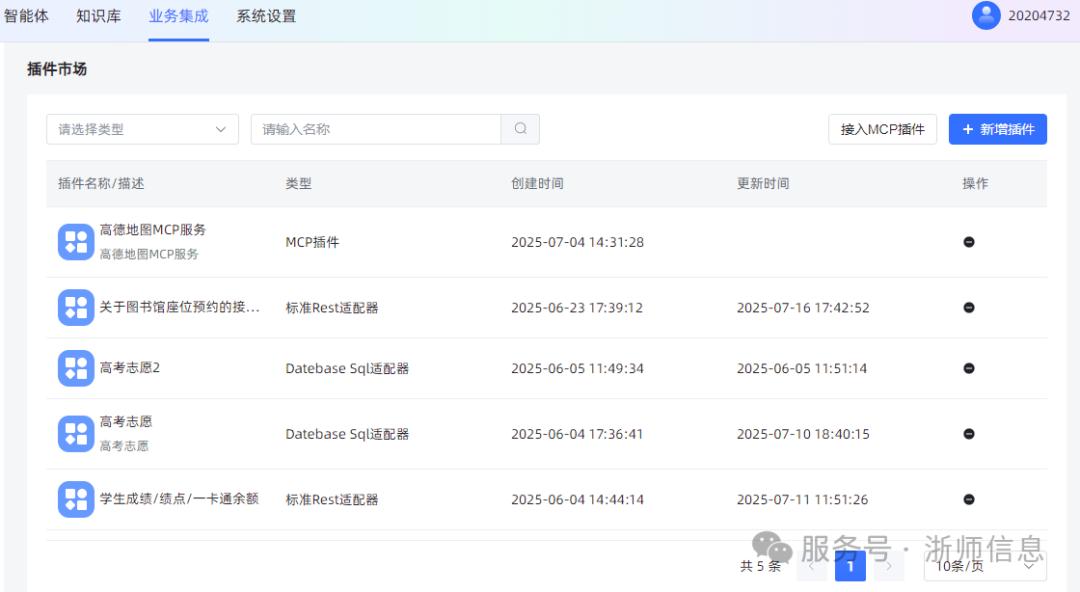The image size is (1080, 592).
Task: Open the 系统设置 tab
Action: [x=266, y=16]
